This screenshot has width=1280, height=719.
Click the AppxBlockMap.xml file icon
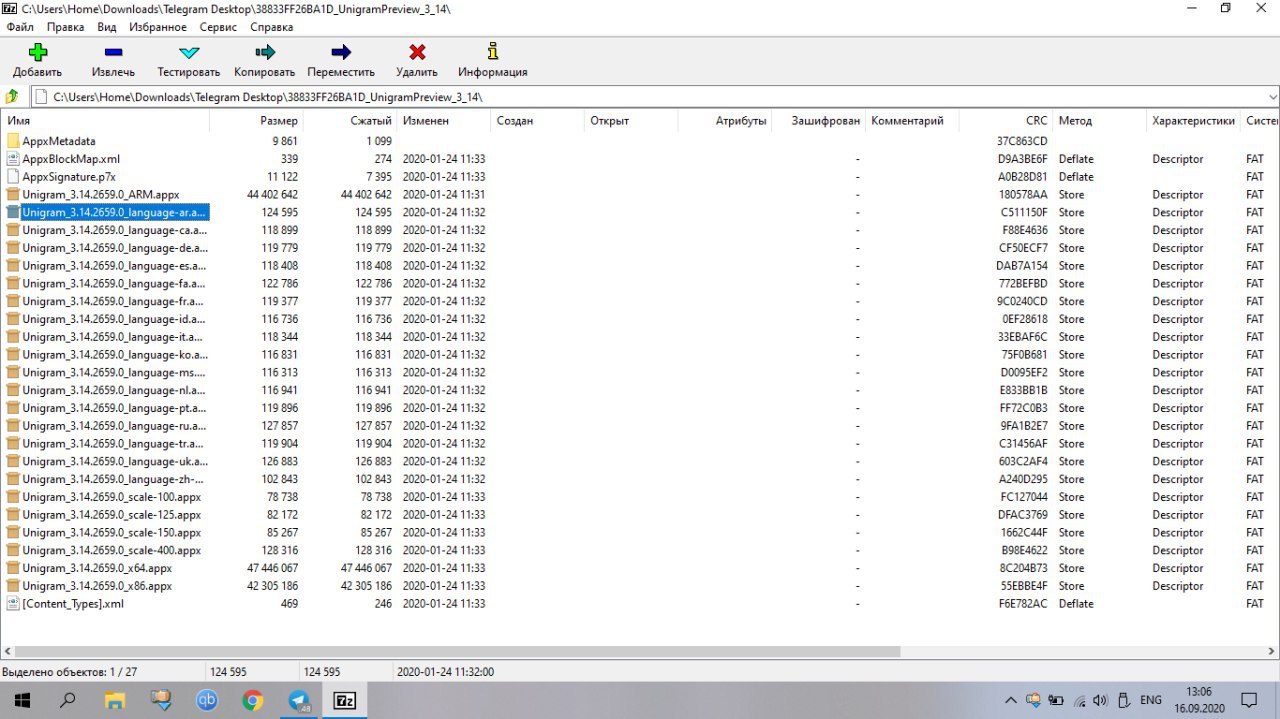13,159
